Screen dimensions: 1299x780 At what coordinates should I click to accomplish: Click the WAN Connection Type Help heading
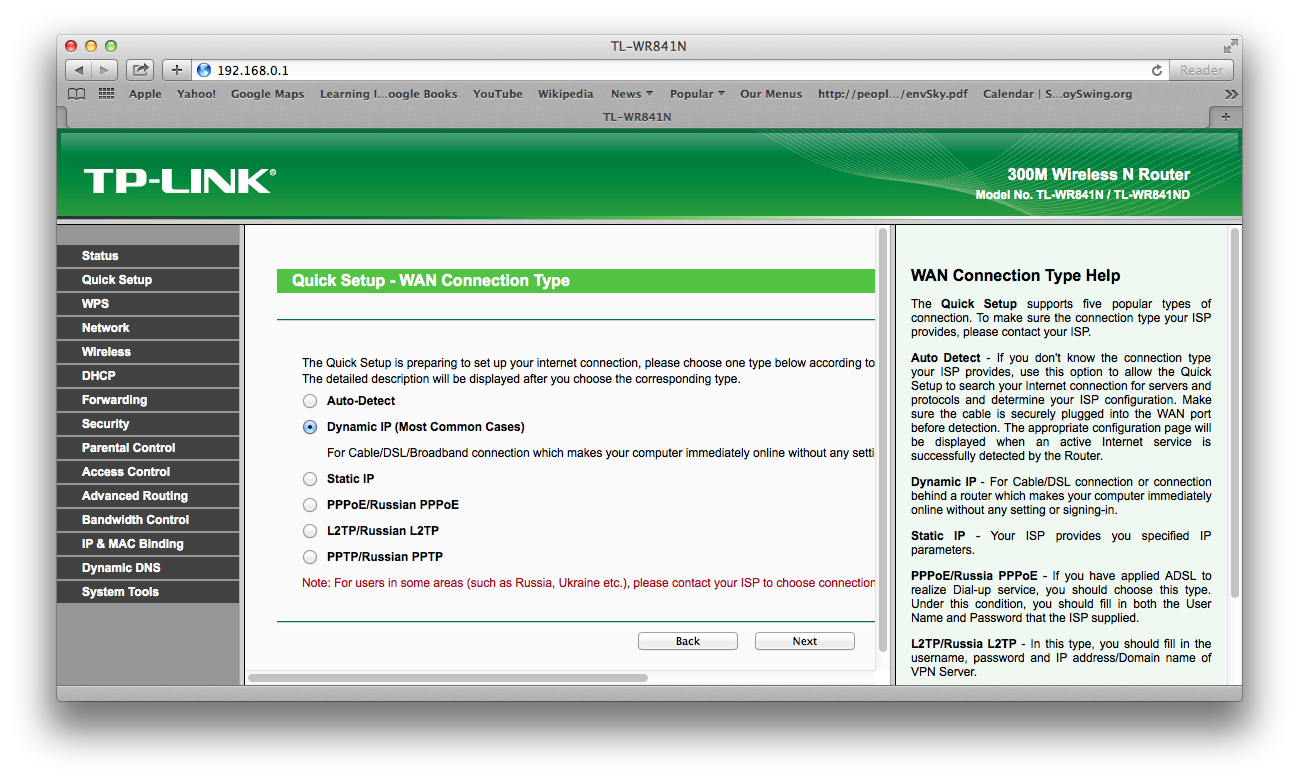[x=1016, y=276]
